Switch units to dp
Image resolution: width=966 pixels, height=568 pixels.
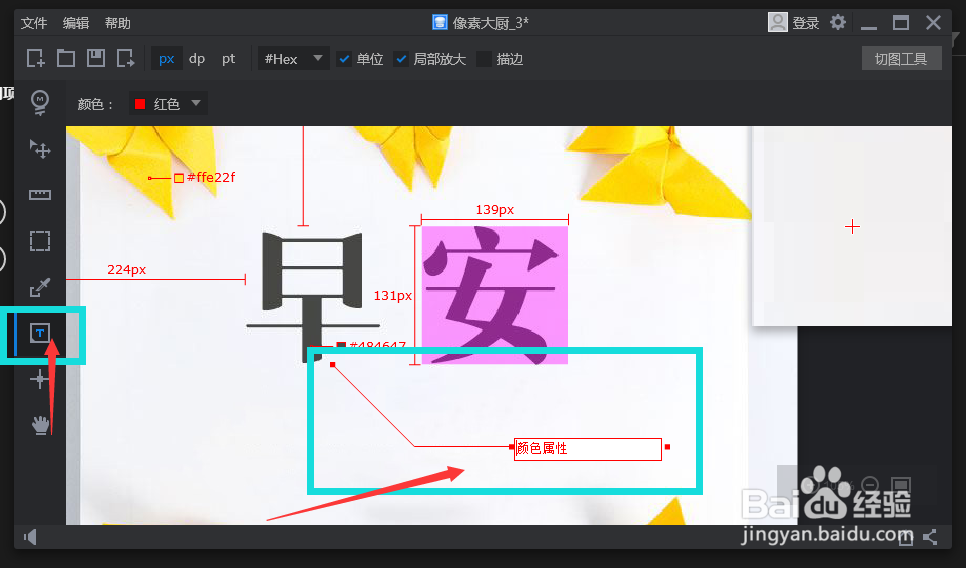pos(197,59)
